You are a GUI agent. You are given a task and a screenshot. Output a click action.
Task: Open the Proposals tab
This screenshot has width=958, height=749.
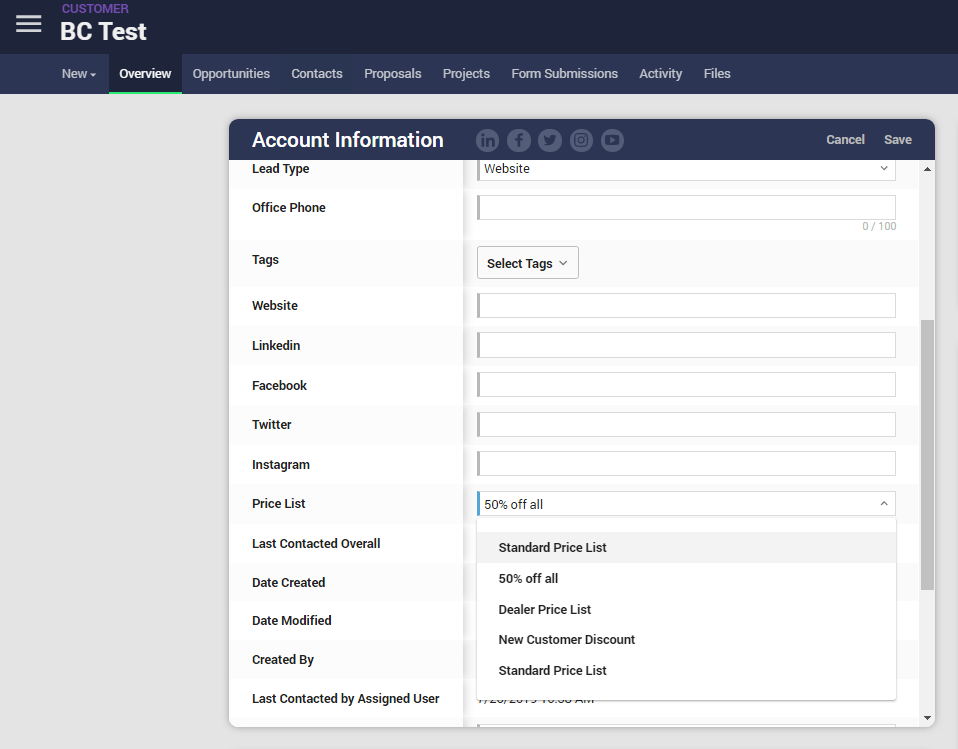pyautogui.click(x=393, y=74)
